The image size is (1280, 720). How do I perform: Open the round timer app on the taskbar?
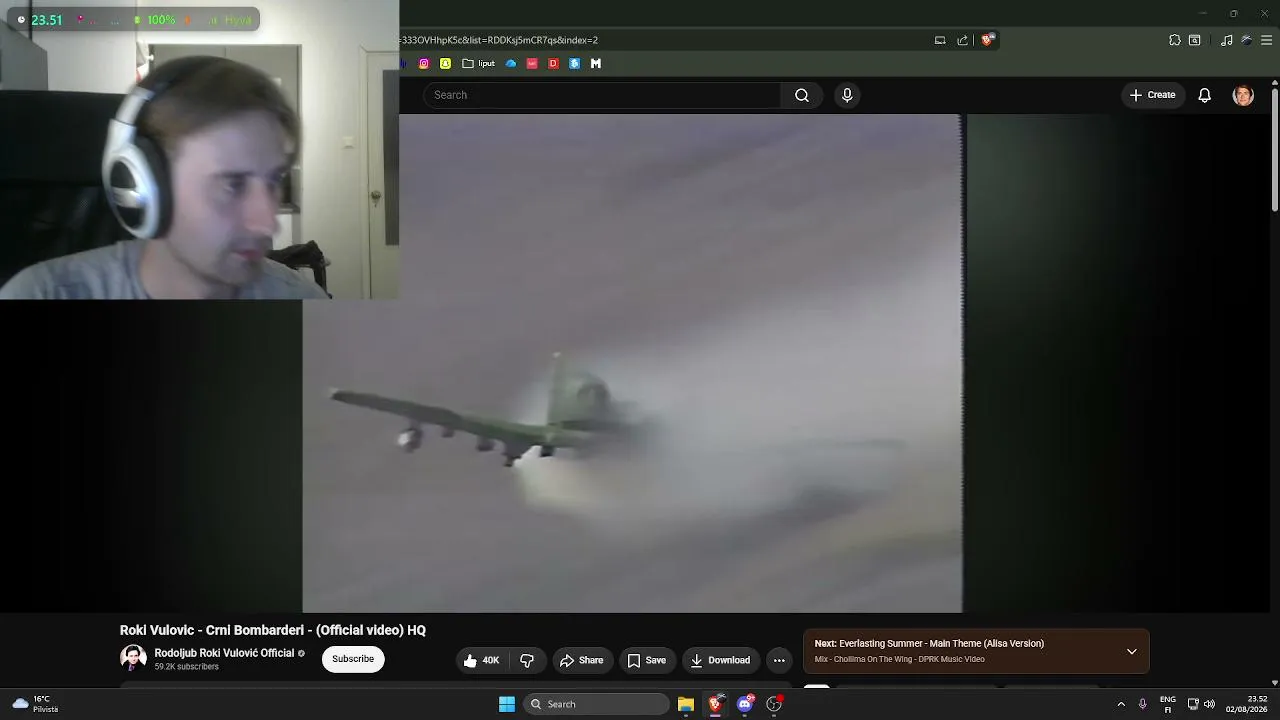[x=774, y=704]
